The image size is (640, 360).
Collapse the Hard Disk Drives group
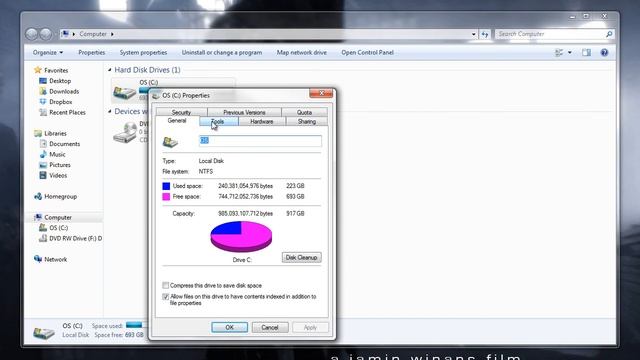[110, 70]
